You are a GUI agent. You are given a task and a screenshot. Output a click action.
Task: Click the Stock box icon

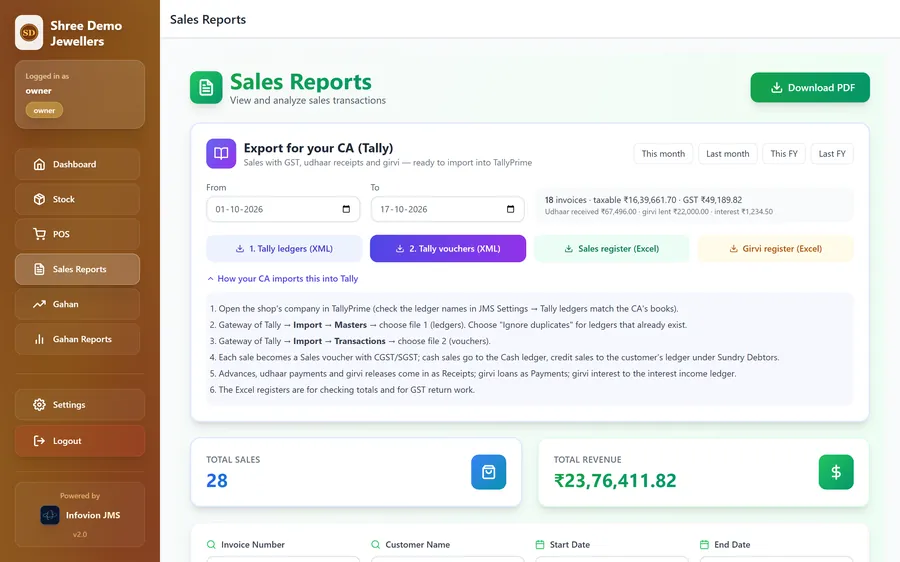point(39,199)
